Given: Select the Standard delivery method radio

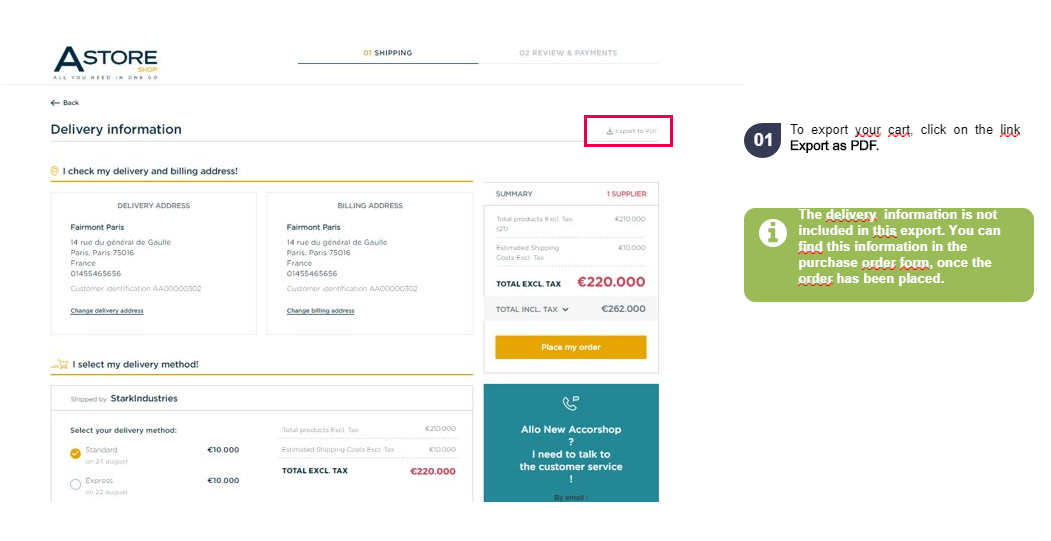Looking at the screenshot, I should (x=76, y=454).
